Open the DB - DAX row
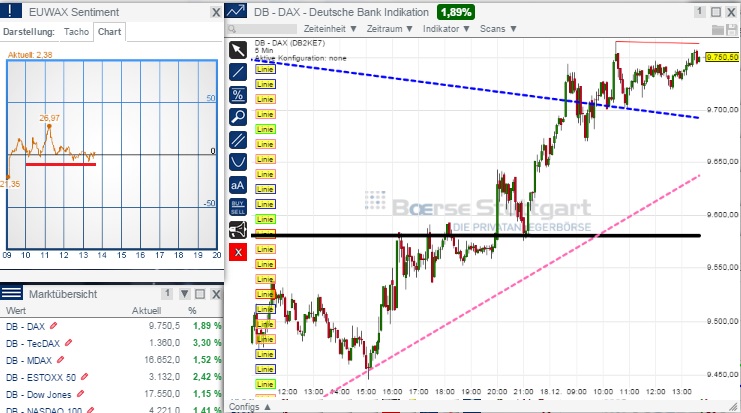The image size is (741, 413). coord(112,326)
